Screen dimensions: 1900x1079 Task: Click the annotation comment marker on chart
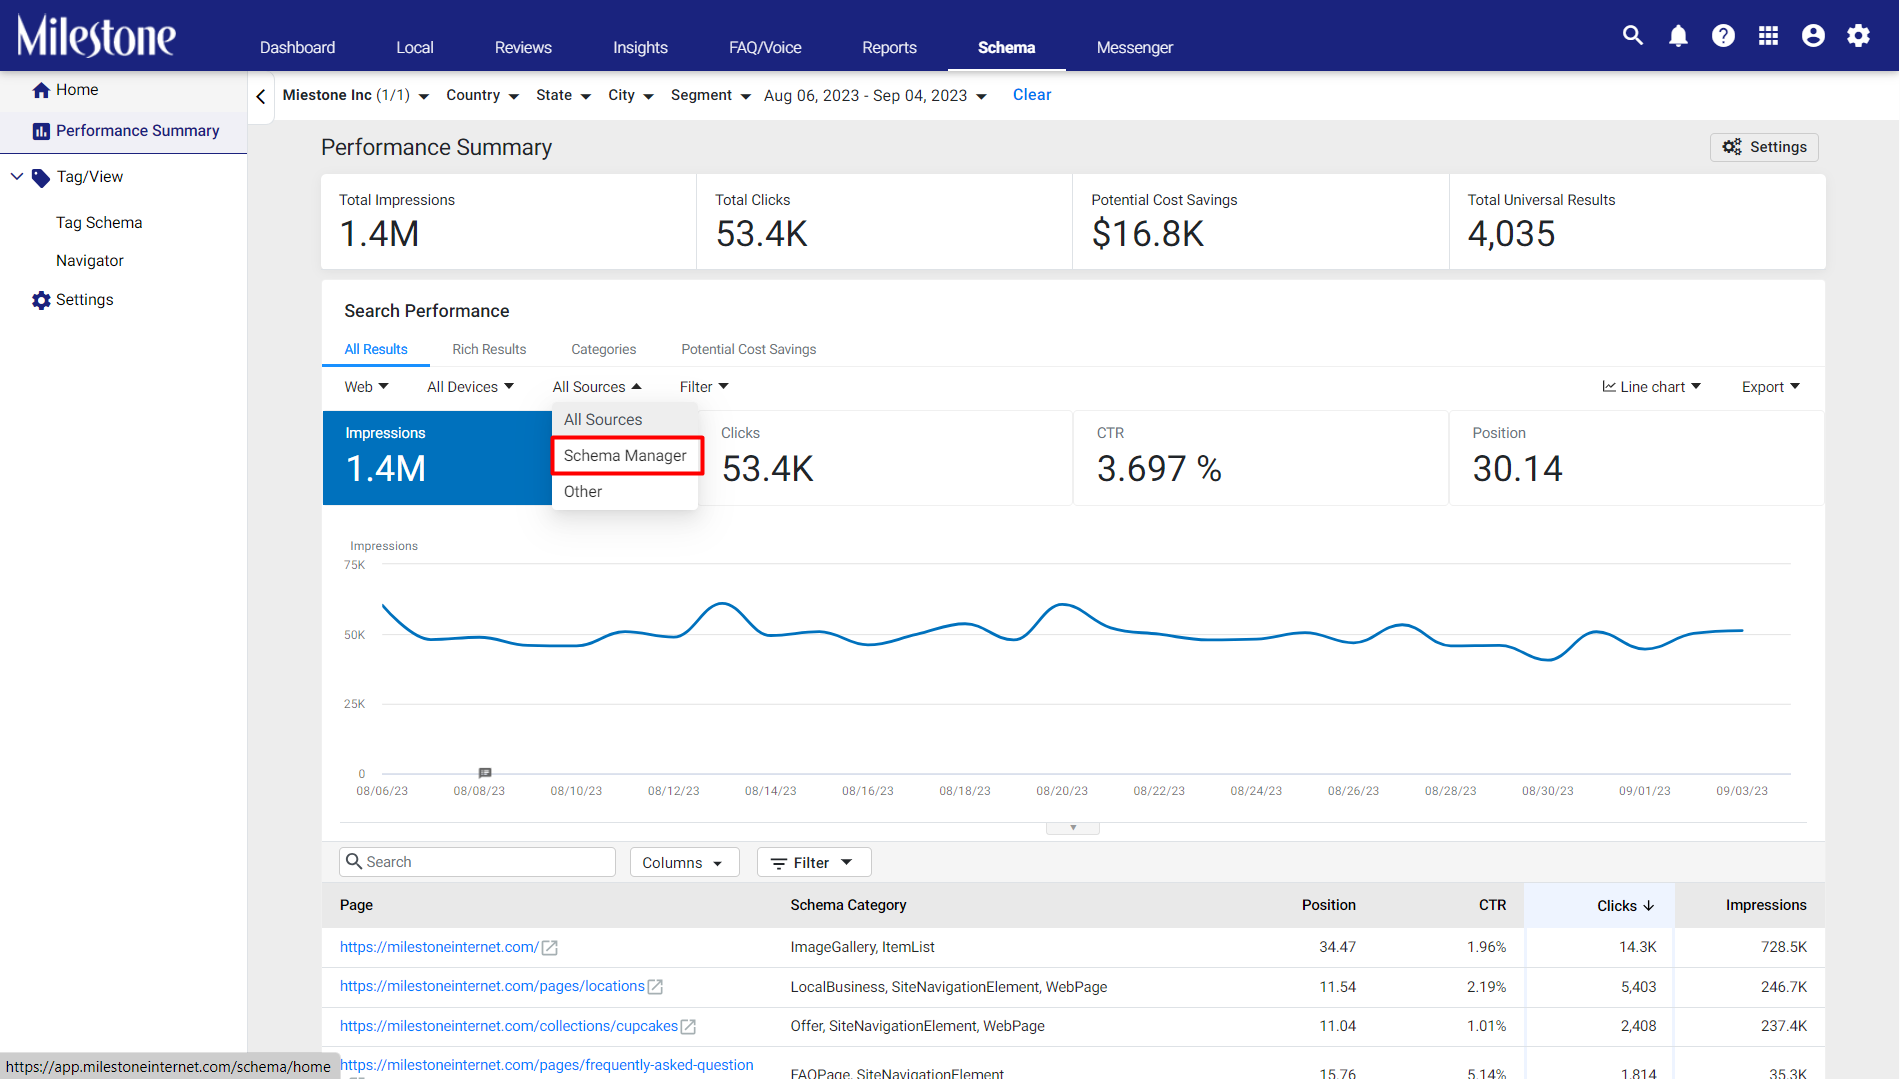point(485,772)
